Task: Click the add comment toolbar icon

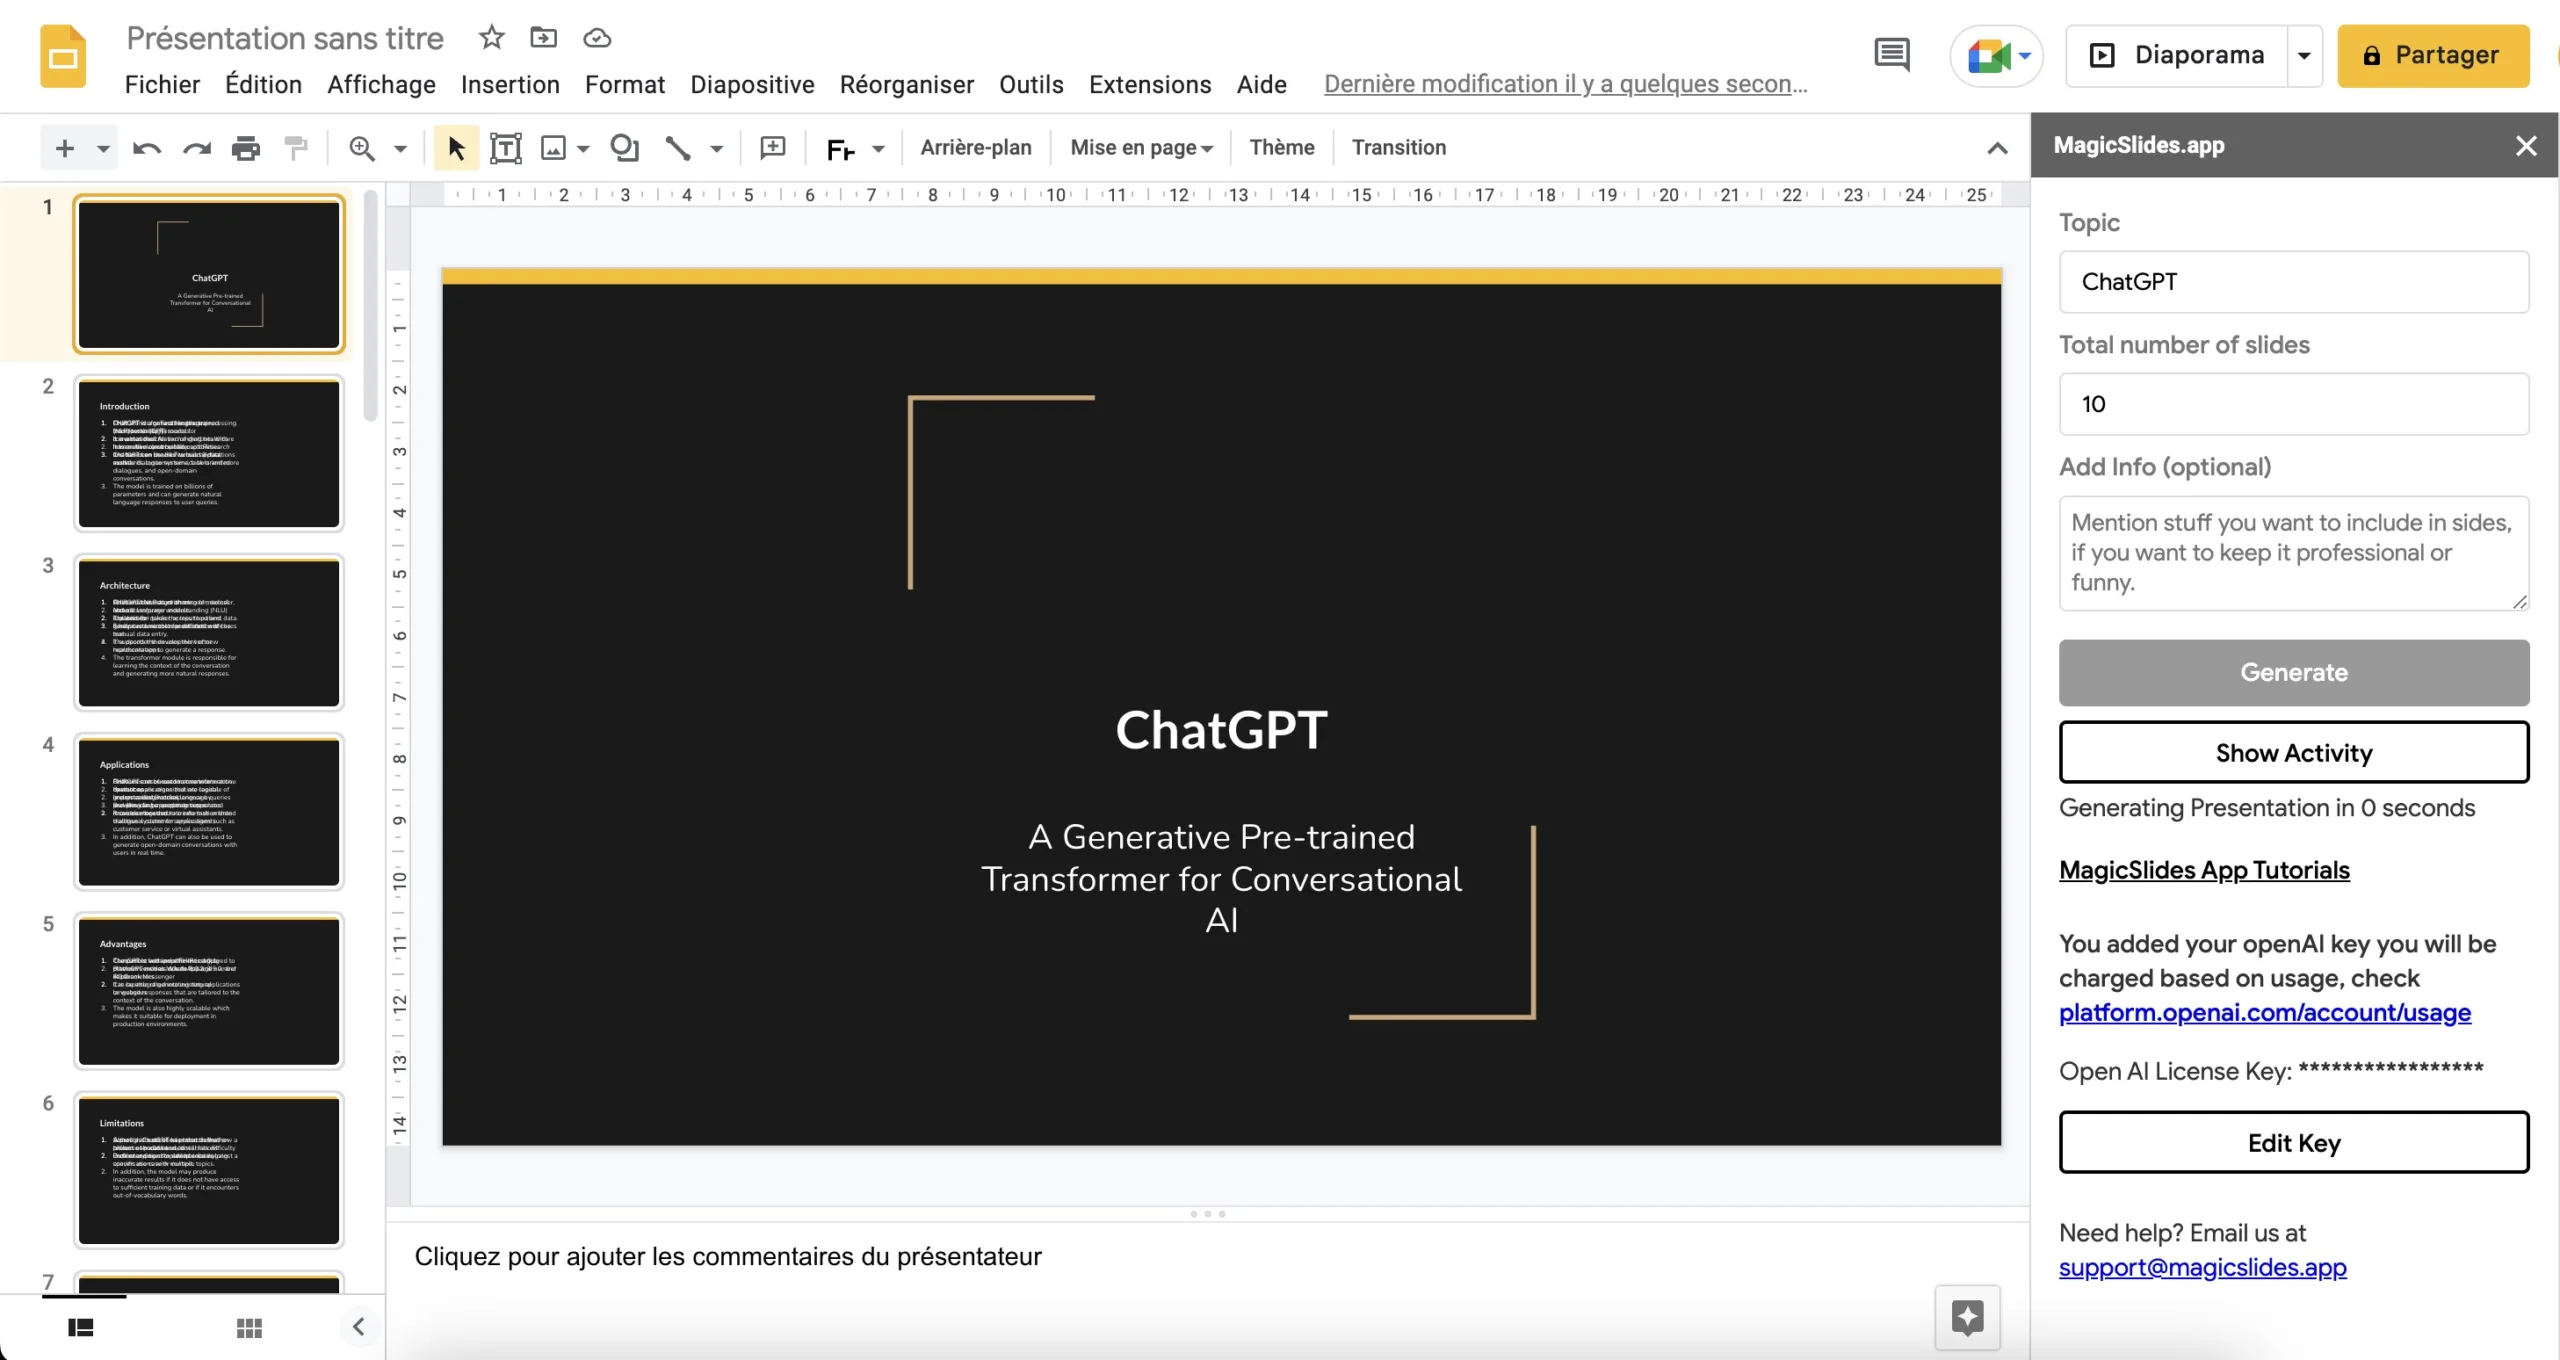Action: (772, 148)
